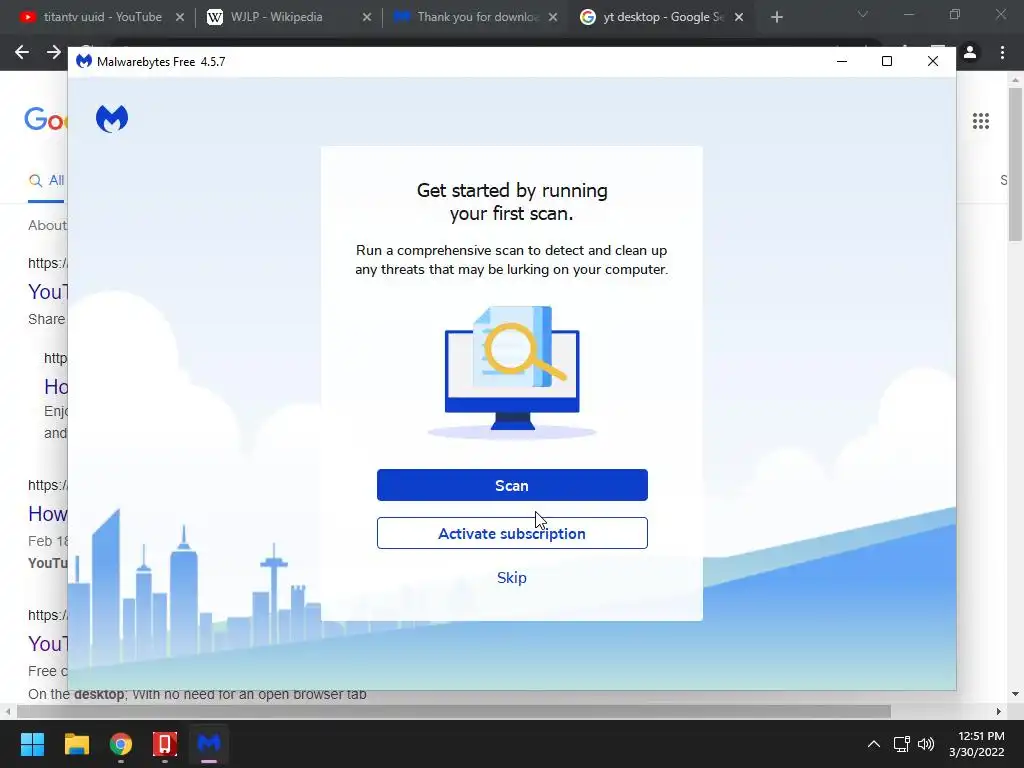Close the WJLP Wikipedia tab

click(367, 18)
